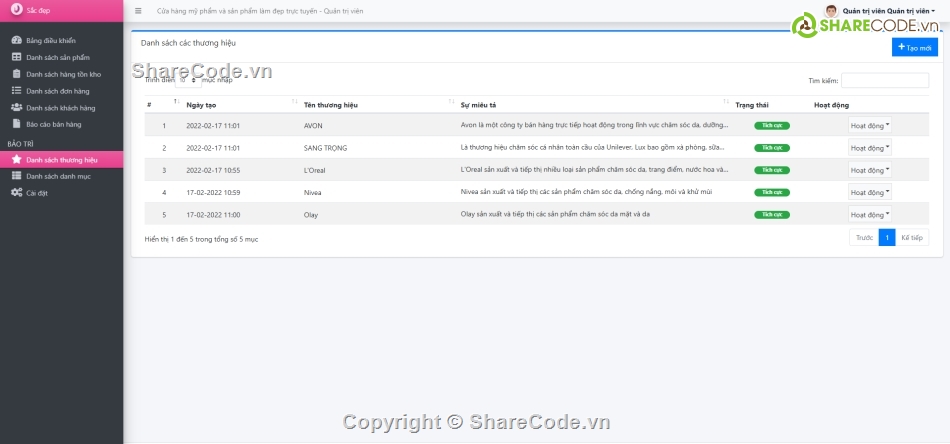Click the admin avatar picture
Image resolution: width=950 pixels, height=444 pixels.
tap(831, 10)
